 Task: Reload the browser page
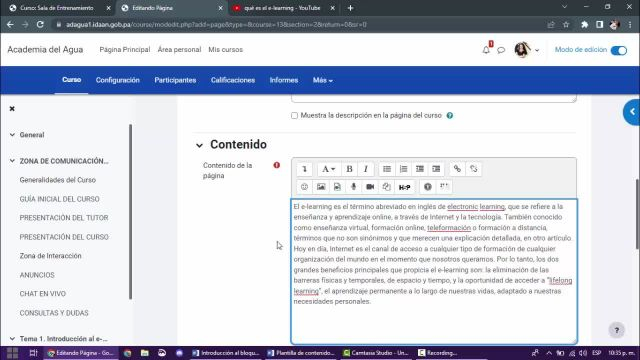(40, 24)
